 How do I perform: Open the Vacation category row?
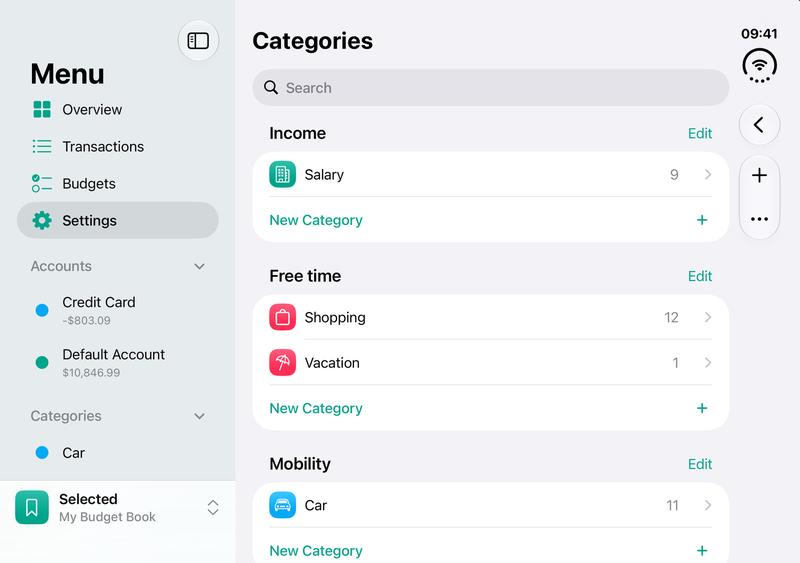point(490,362)
